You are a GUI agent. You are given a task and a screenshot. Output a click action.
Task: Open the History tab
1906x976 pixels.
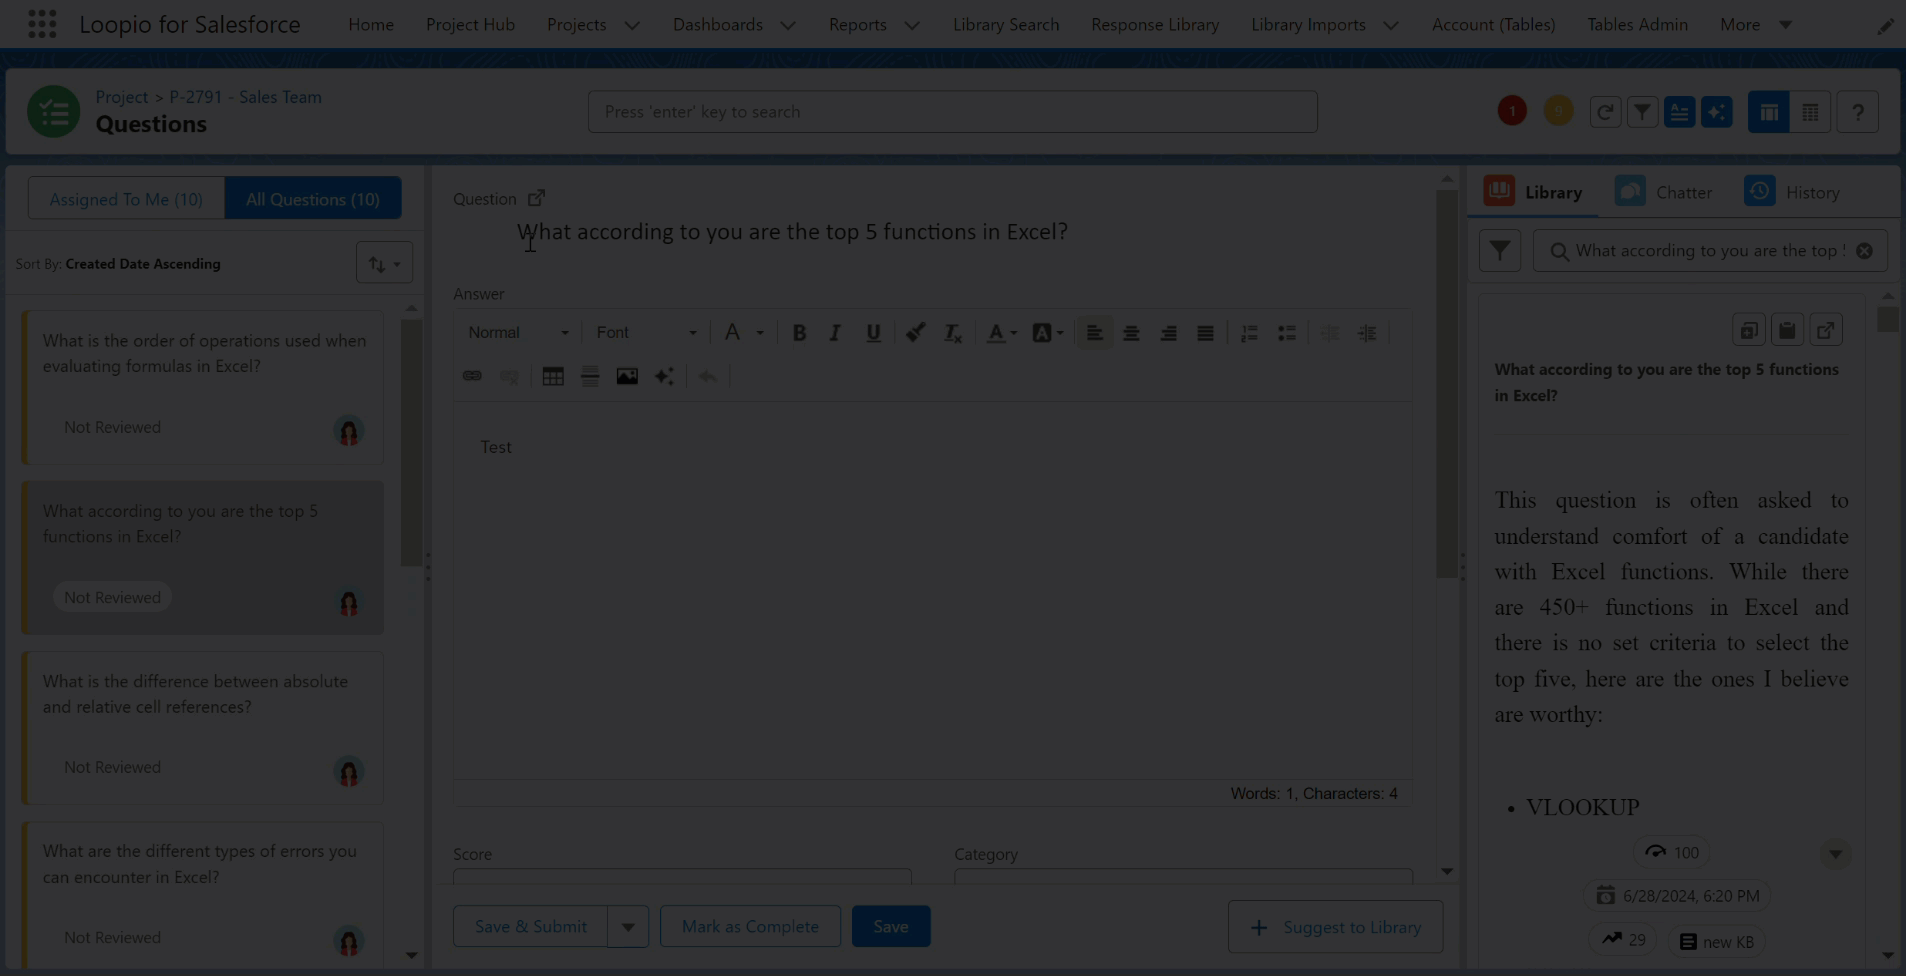1793,192
